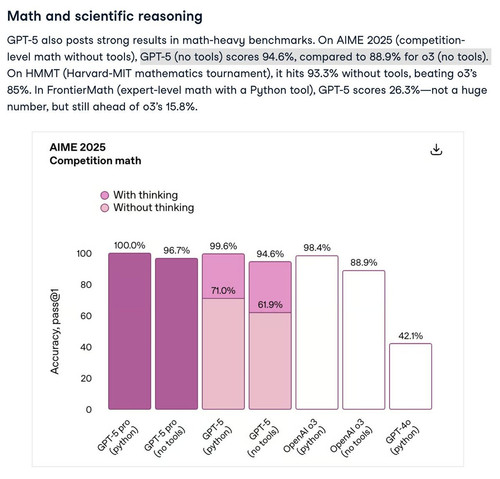Toggle the Without thinking legend marker
The image size is (500, 479).
pos(105,208)
